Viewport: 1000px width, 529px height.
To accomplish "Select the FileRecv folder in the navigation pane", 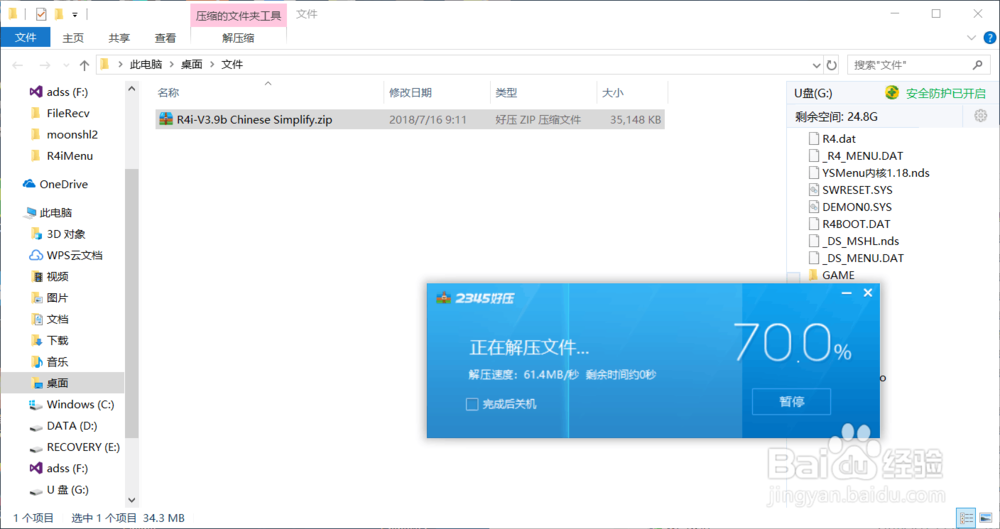I will coord(68,113).
